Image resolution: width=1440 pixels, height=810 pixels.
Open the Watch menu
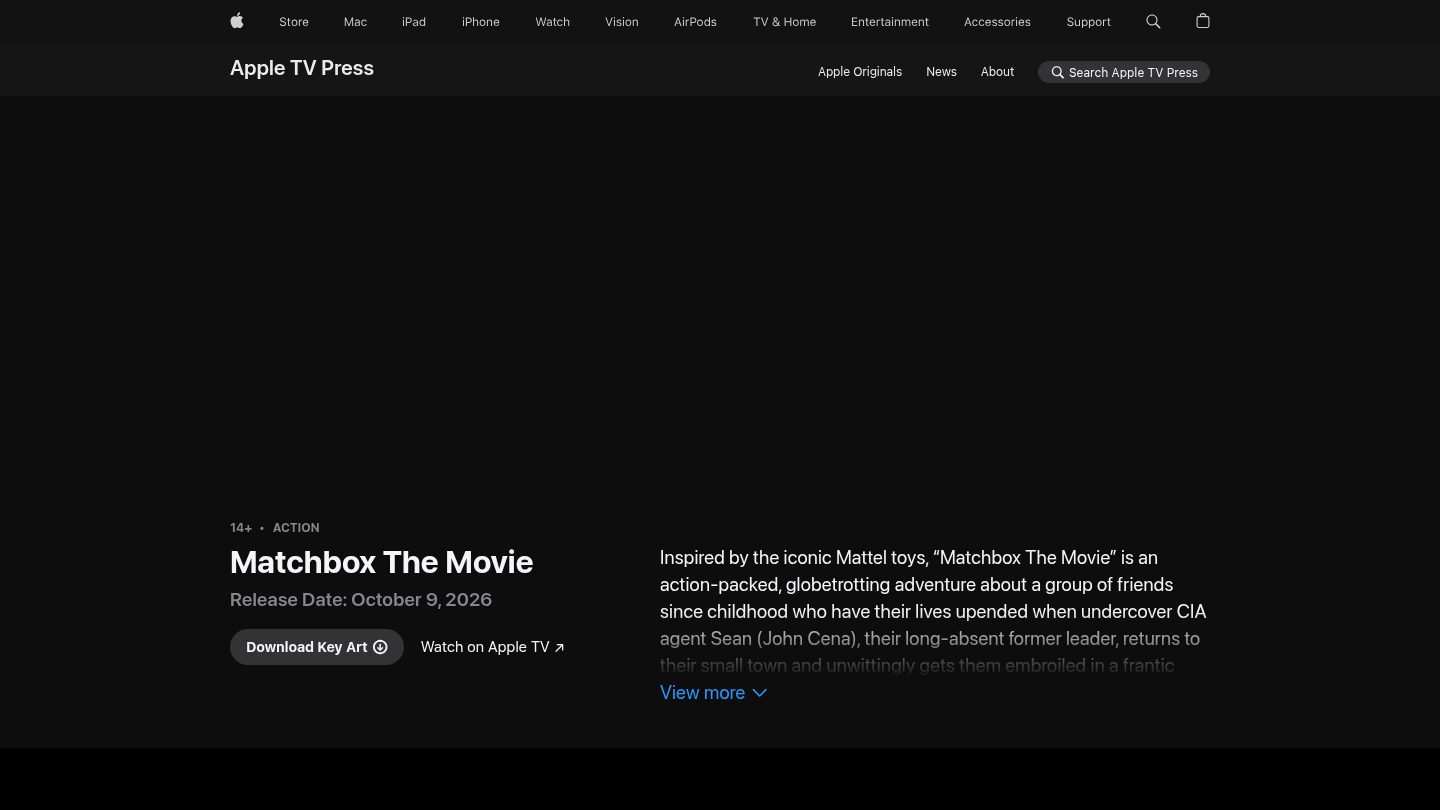point(552,22)
